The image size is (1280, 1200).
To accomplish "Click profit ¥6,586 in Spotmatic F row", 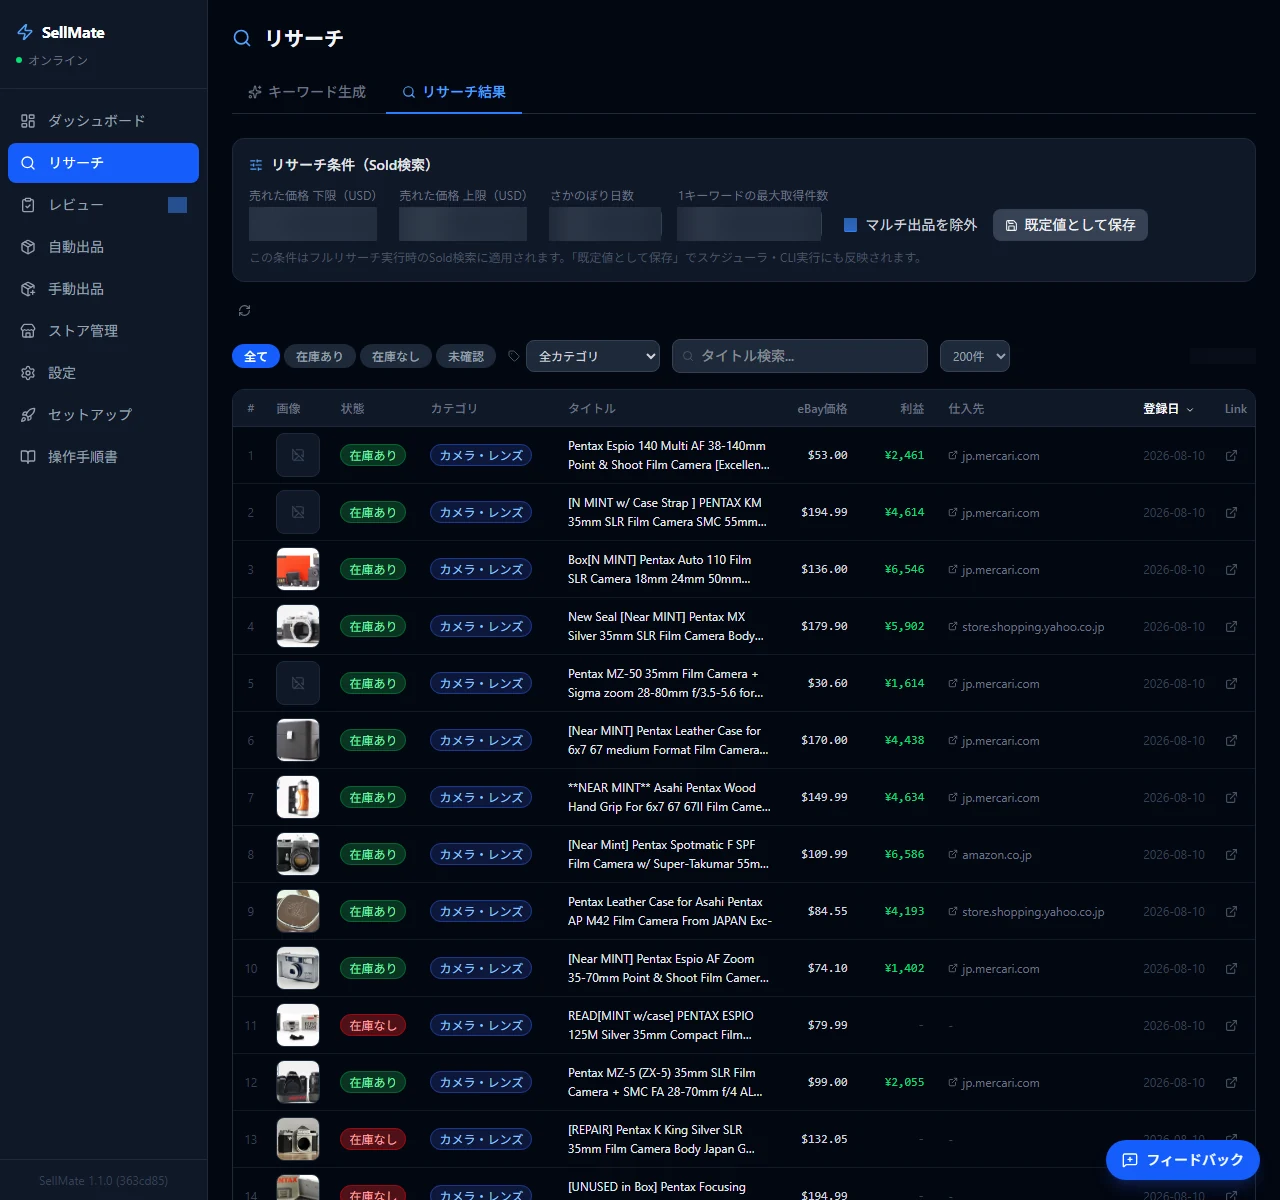I will coord(904,855).
